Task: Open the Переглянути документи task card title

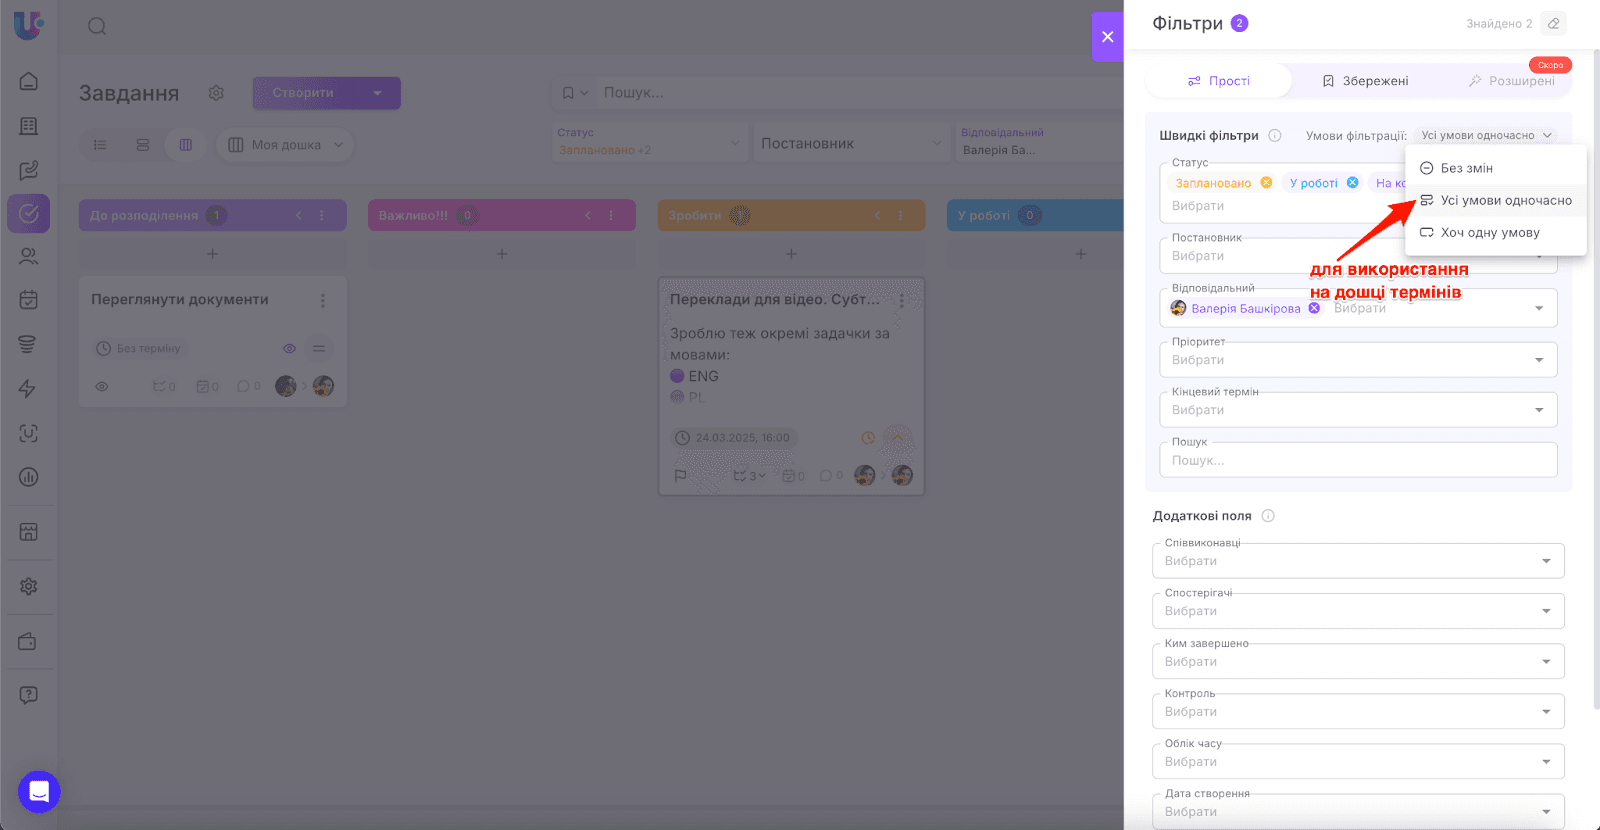Action: click(180, 299)
